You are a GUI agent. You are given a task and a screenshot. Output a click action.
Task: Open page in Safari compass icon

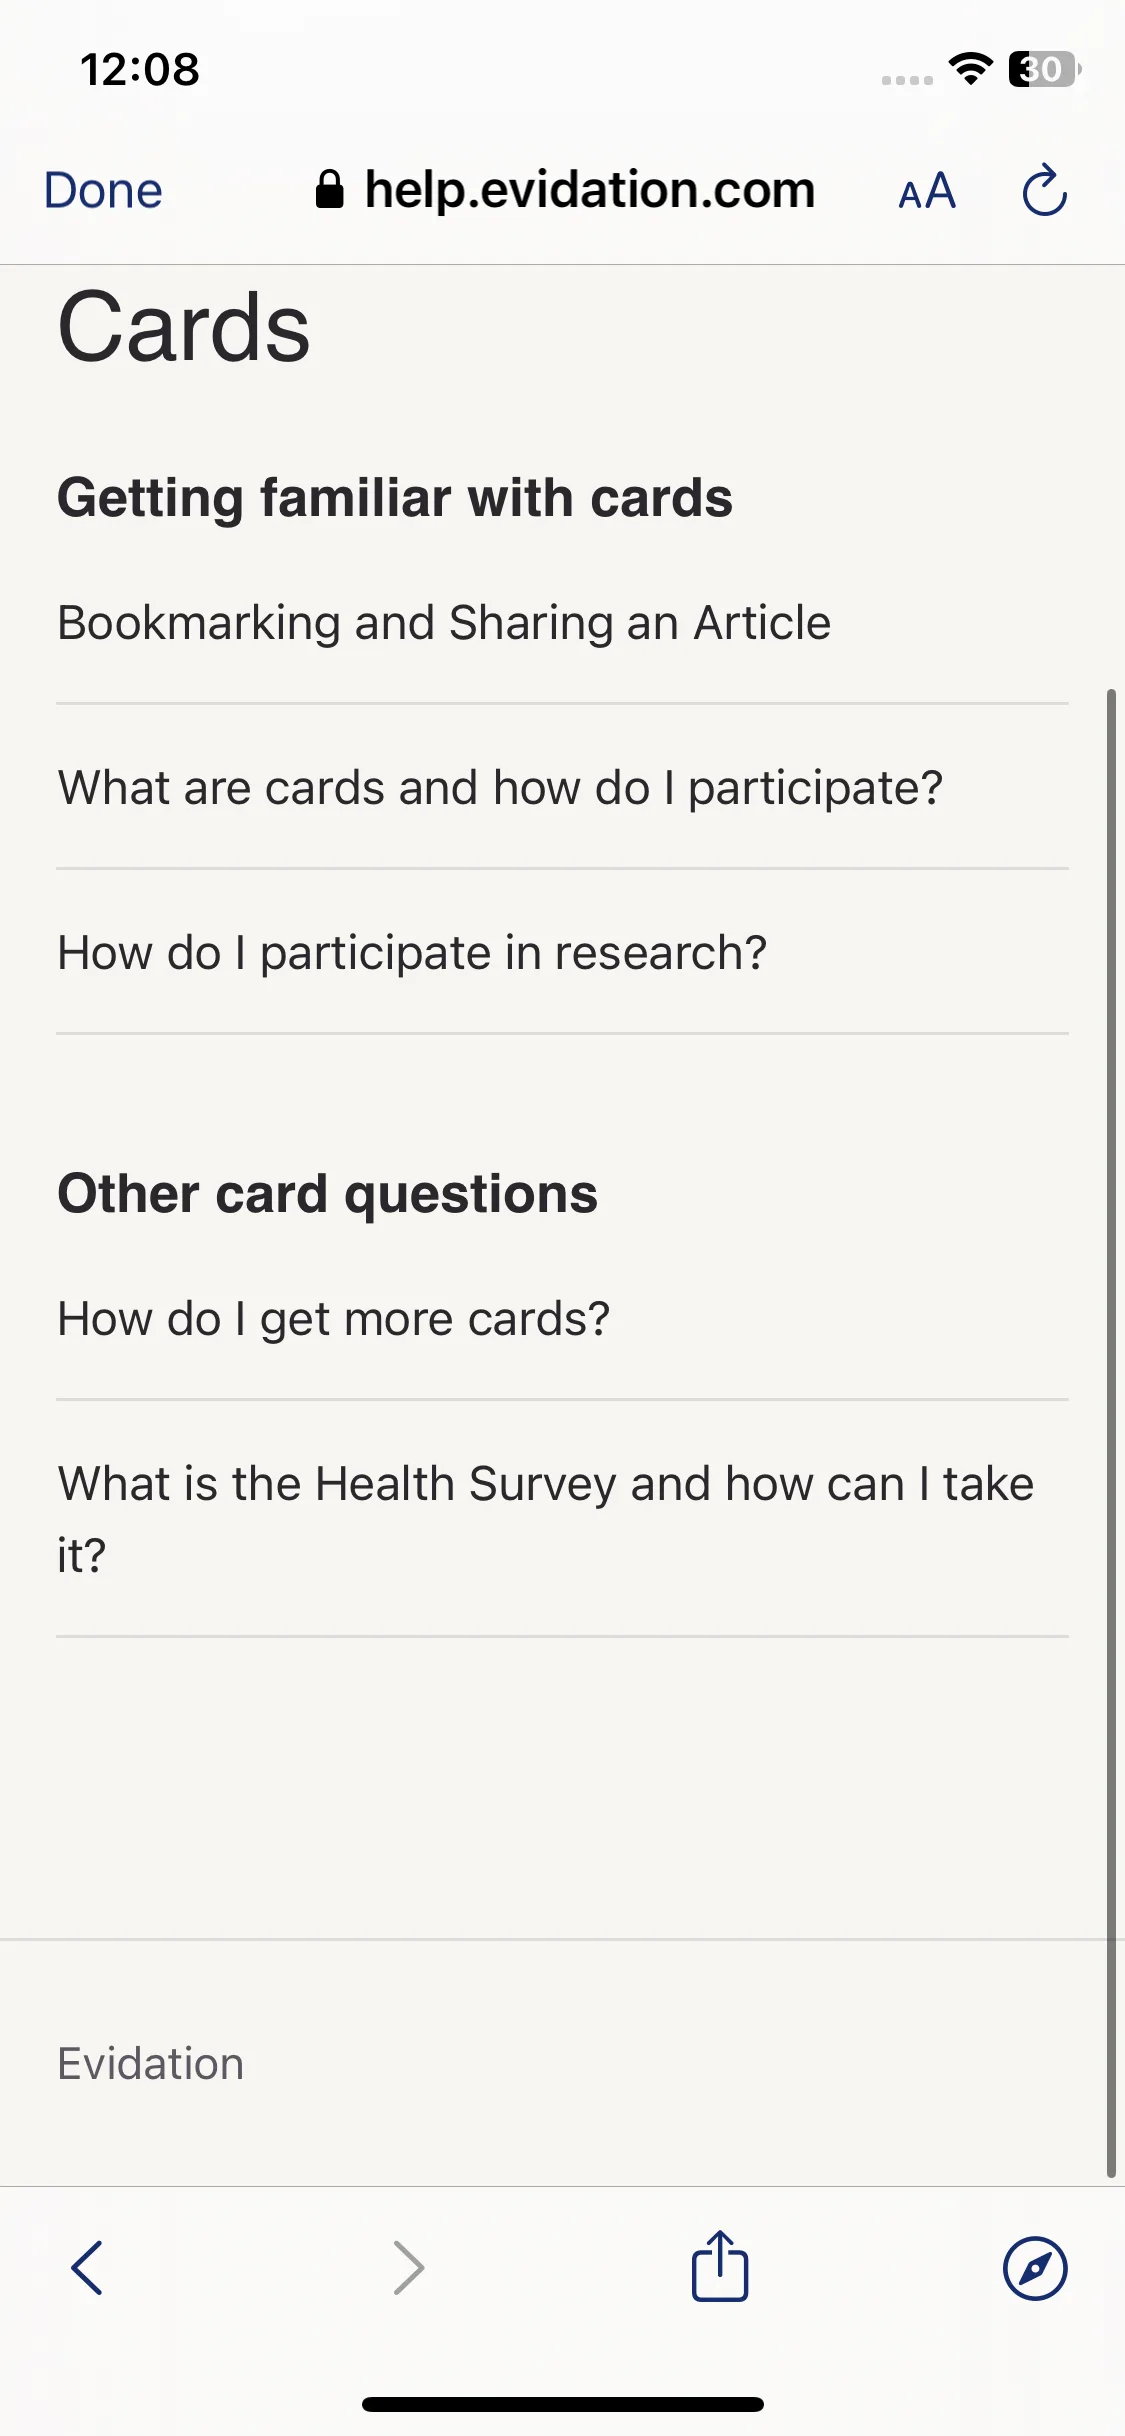[x=1035, y=2268]
